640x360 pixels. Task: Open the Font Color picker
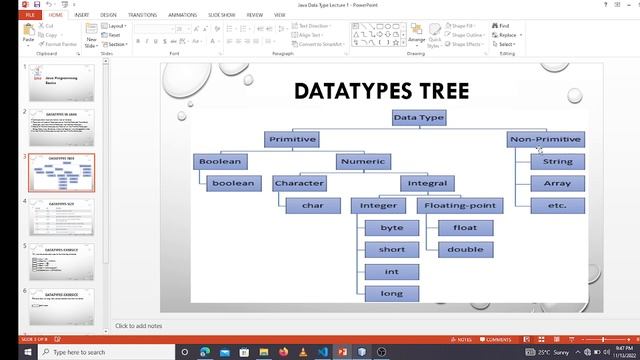pos(213,41)
